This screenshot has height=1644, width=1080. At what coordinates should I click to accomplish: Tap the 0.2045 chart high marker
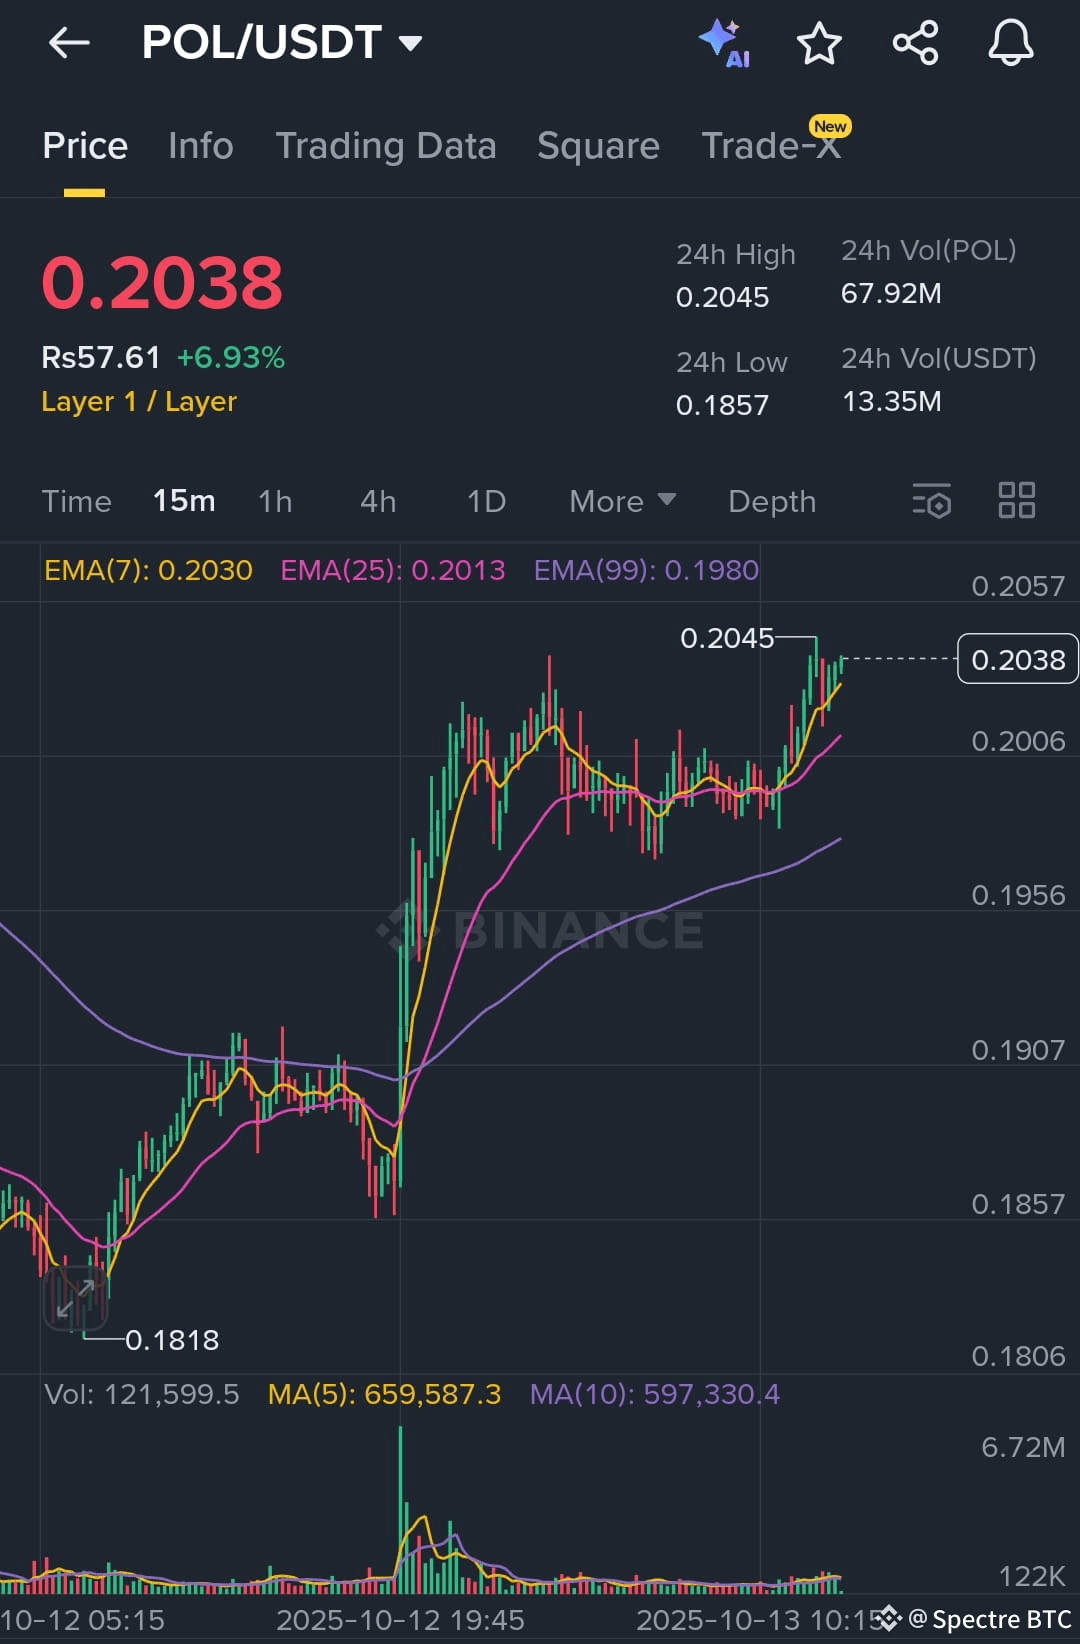pyautogui.click(x=727, y=638)
